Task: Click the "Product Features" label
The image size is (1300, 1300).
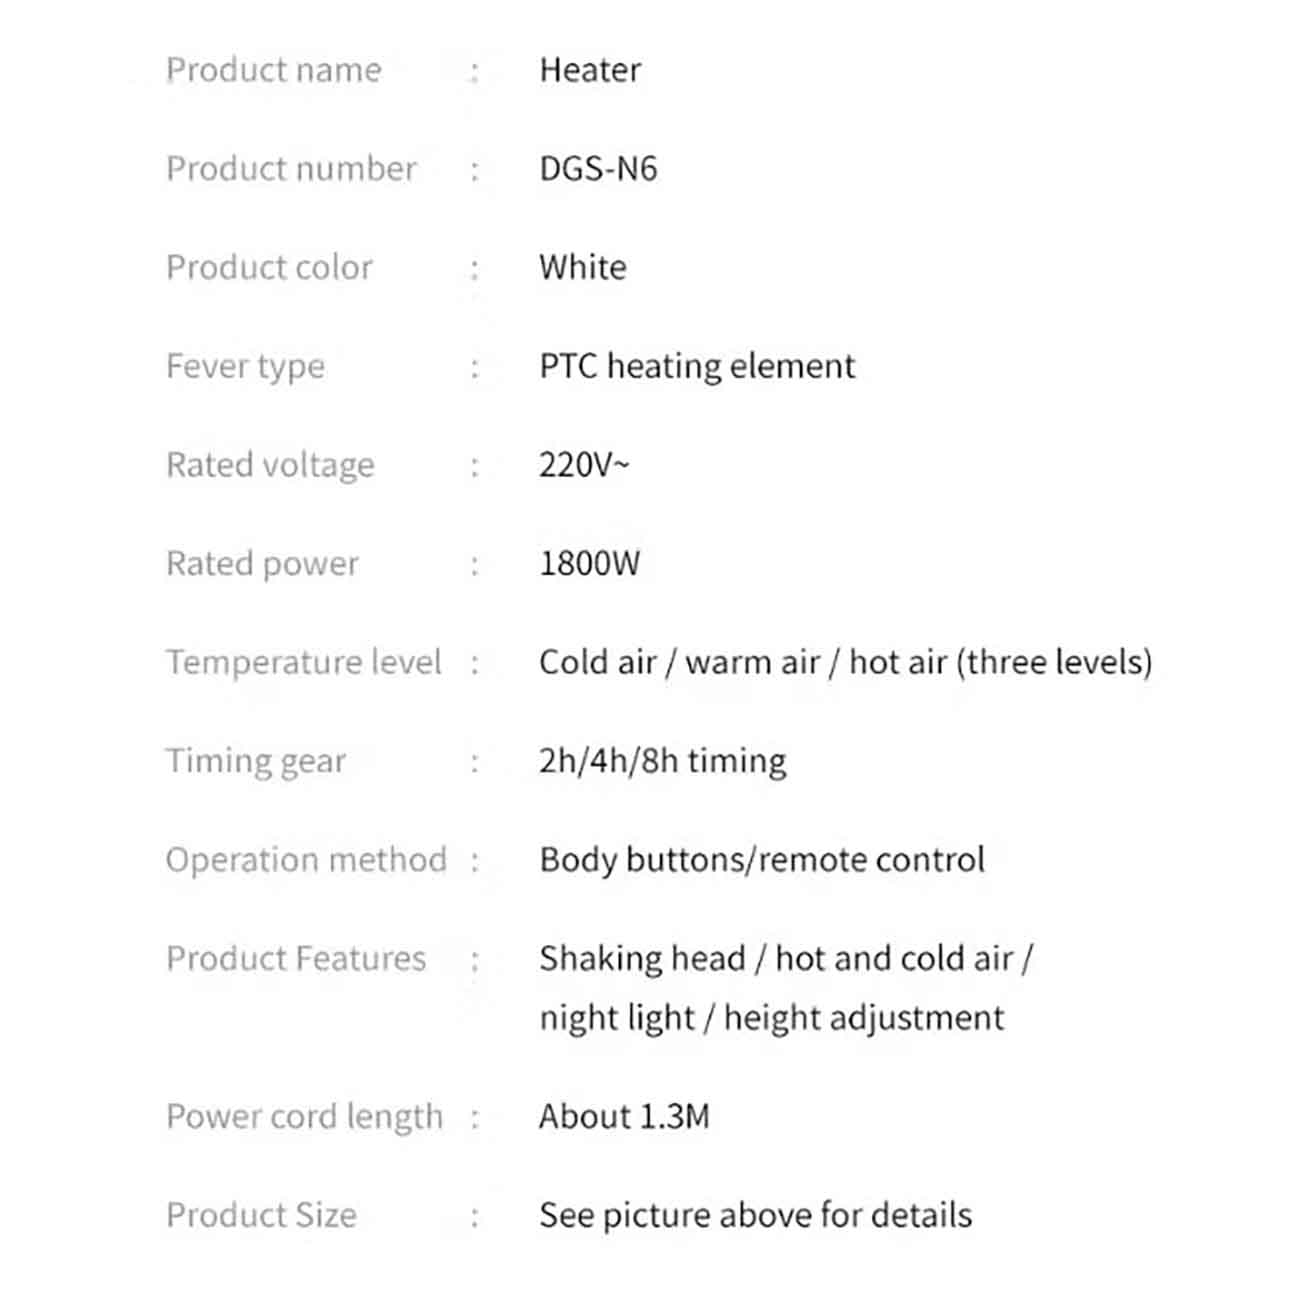Action: (x=296, y=959)
